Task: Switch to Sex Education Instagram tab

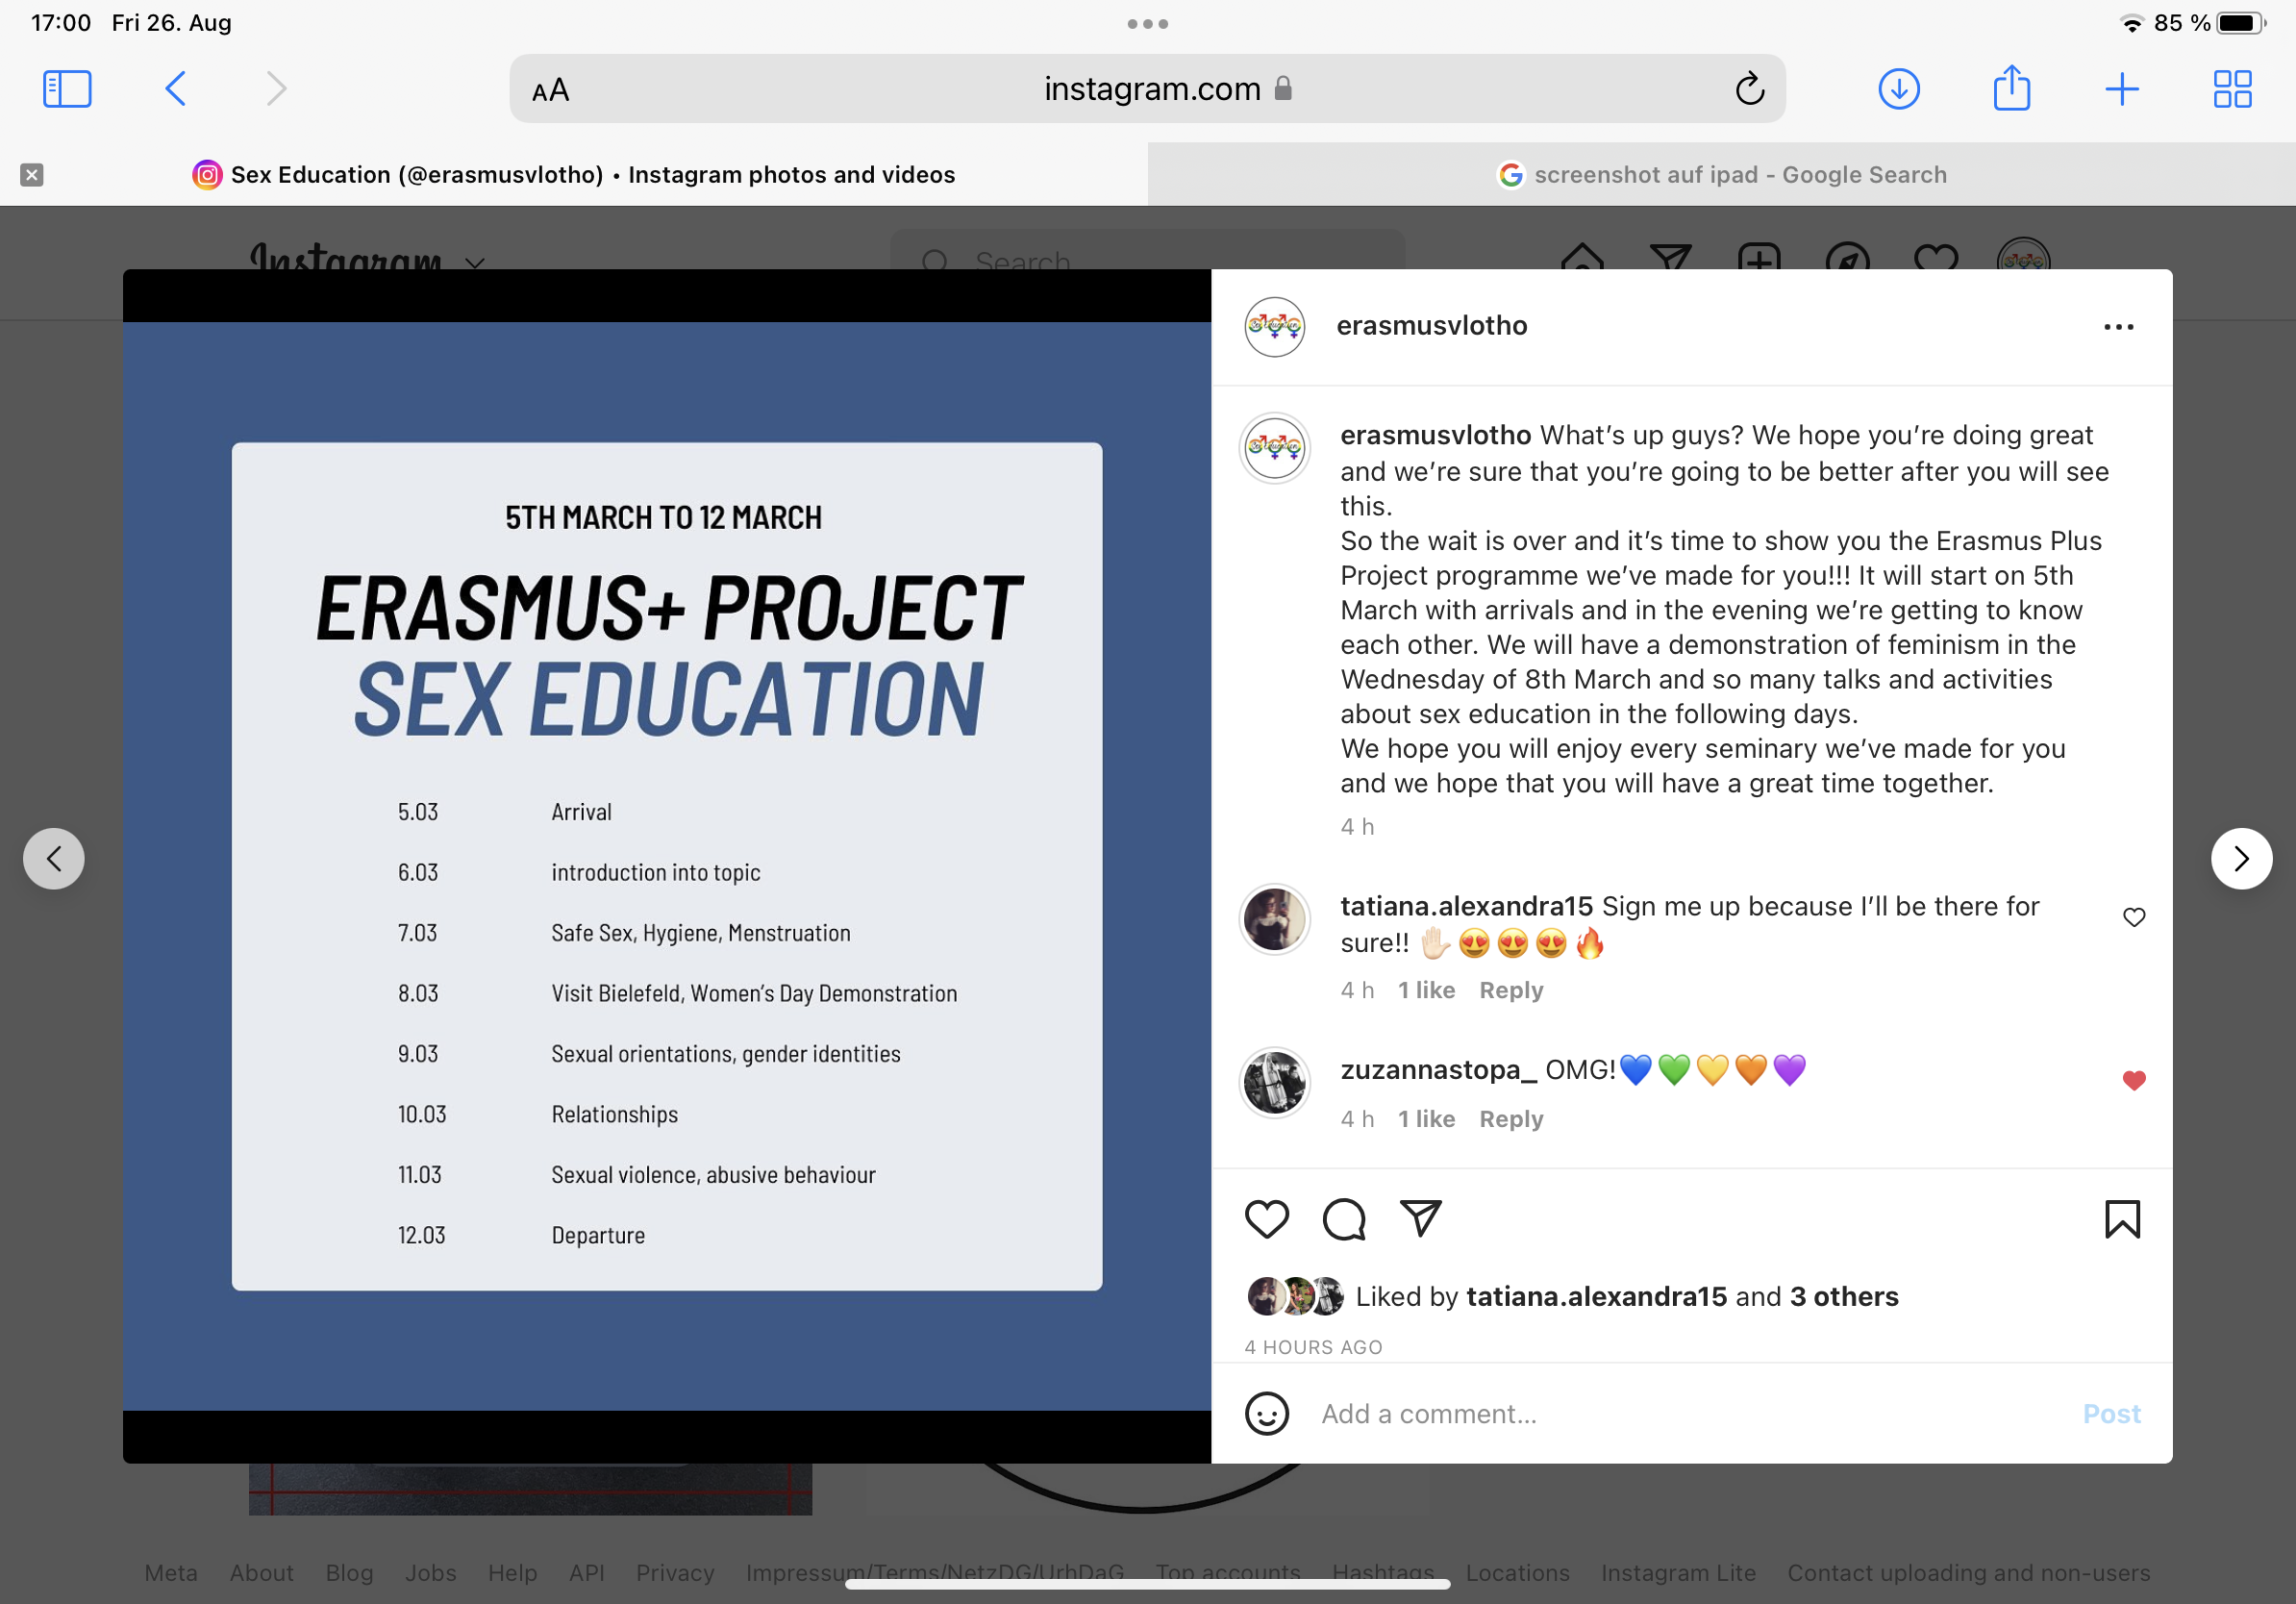Action: pyautogui.click(x=574, y=175)
